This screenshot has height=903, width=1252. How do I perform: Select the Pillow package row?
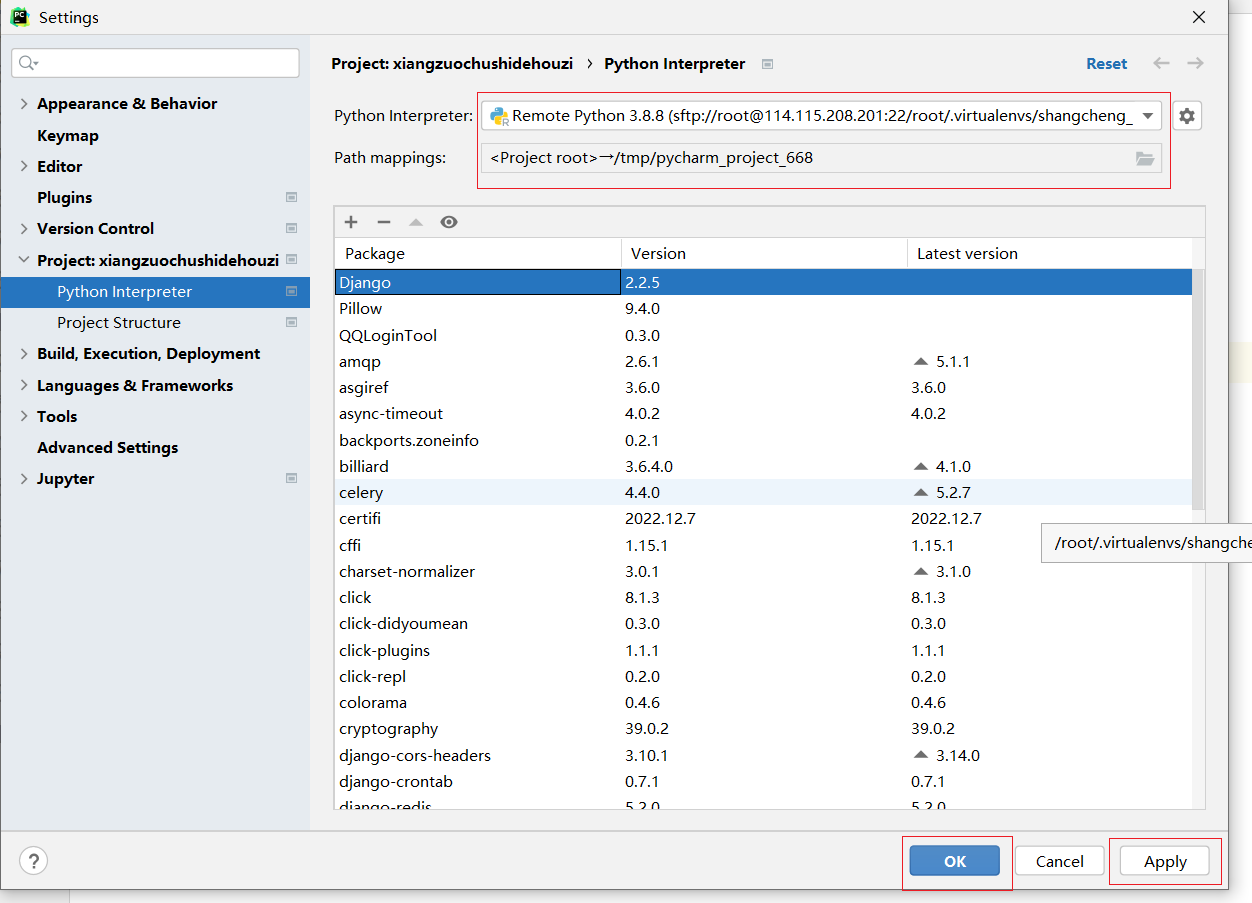coord(763,309)
